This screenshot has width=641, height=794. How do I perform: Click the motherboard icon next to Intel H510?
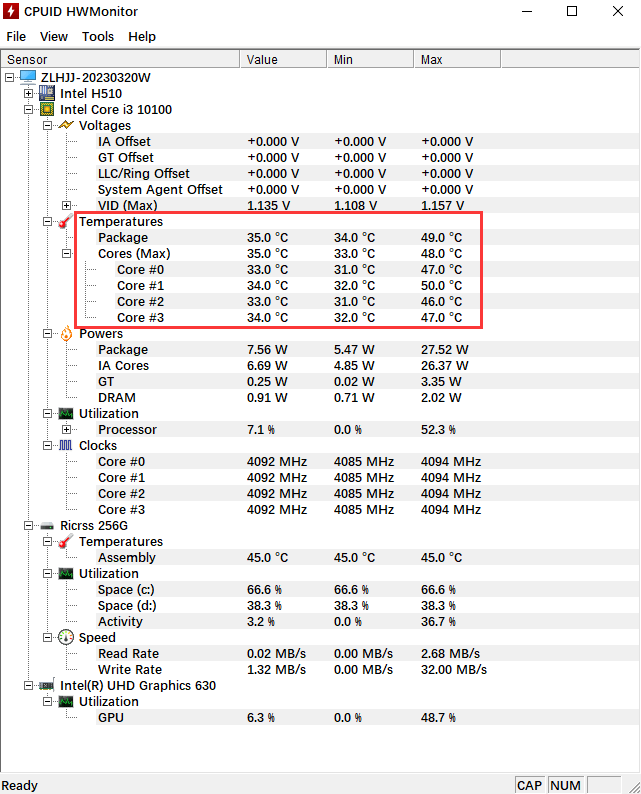[46, 93]
